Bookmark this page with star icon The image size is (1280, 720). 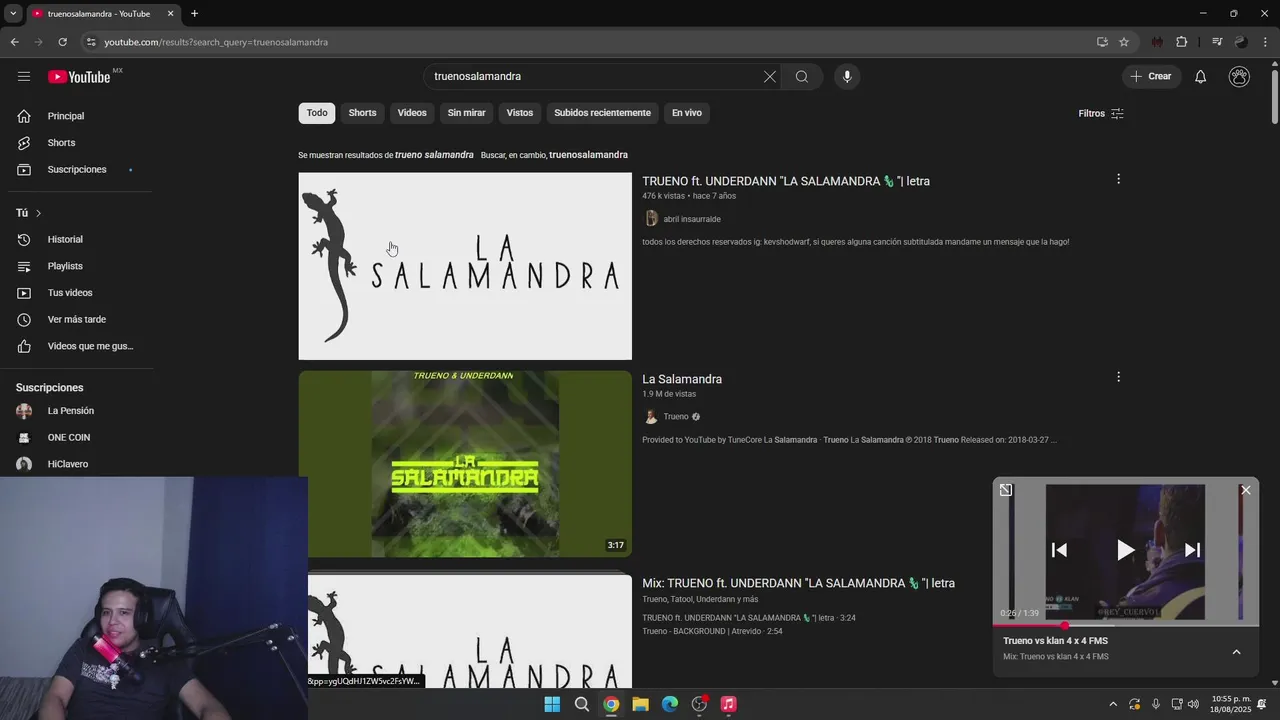pos(1124,42)
